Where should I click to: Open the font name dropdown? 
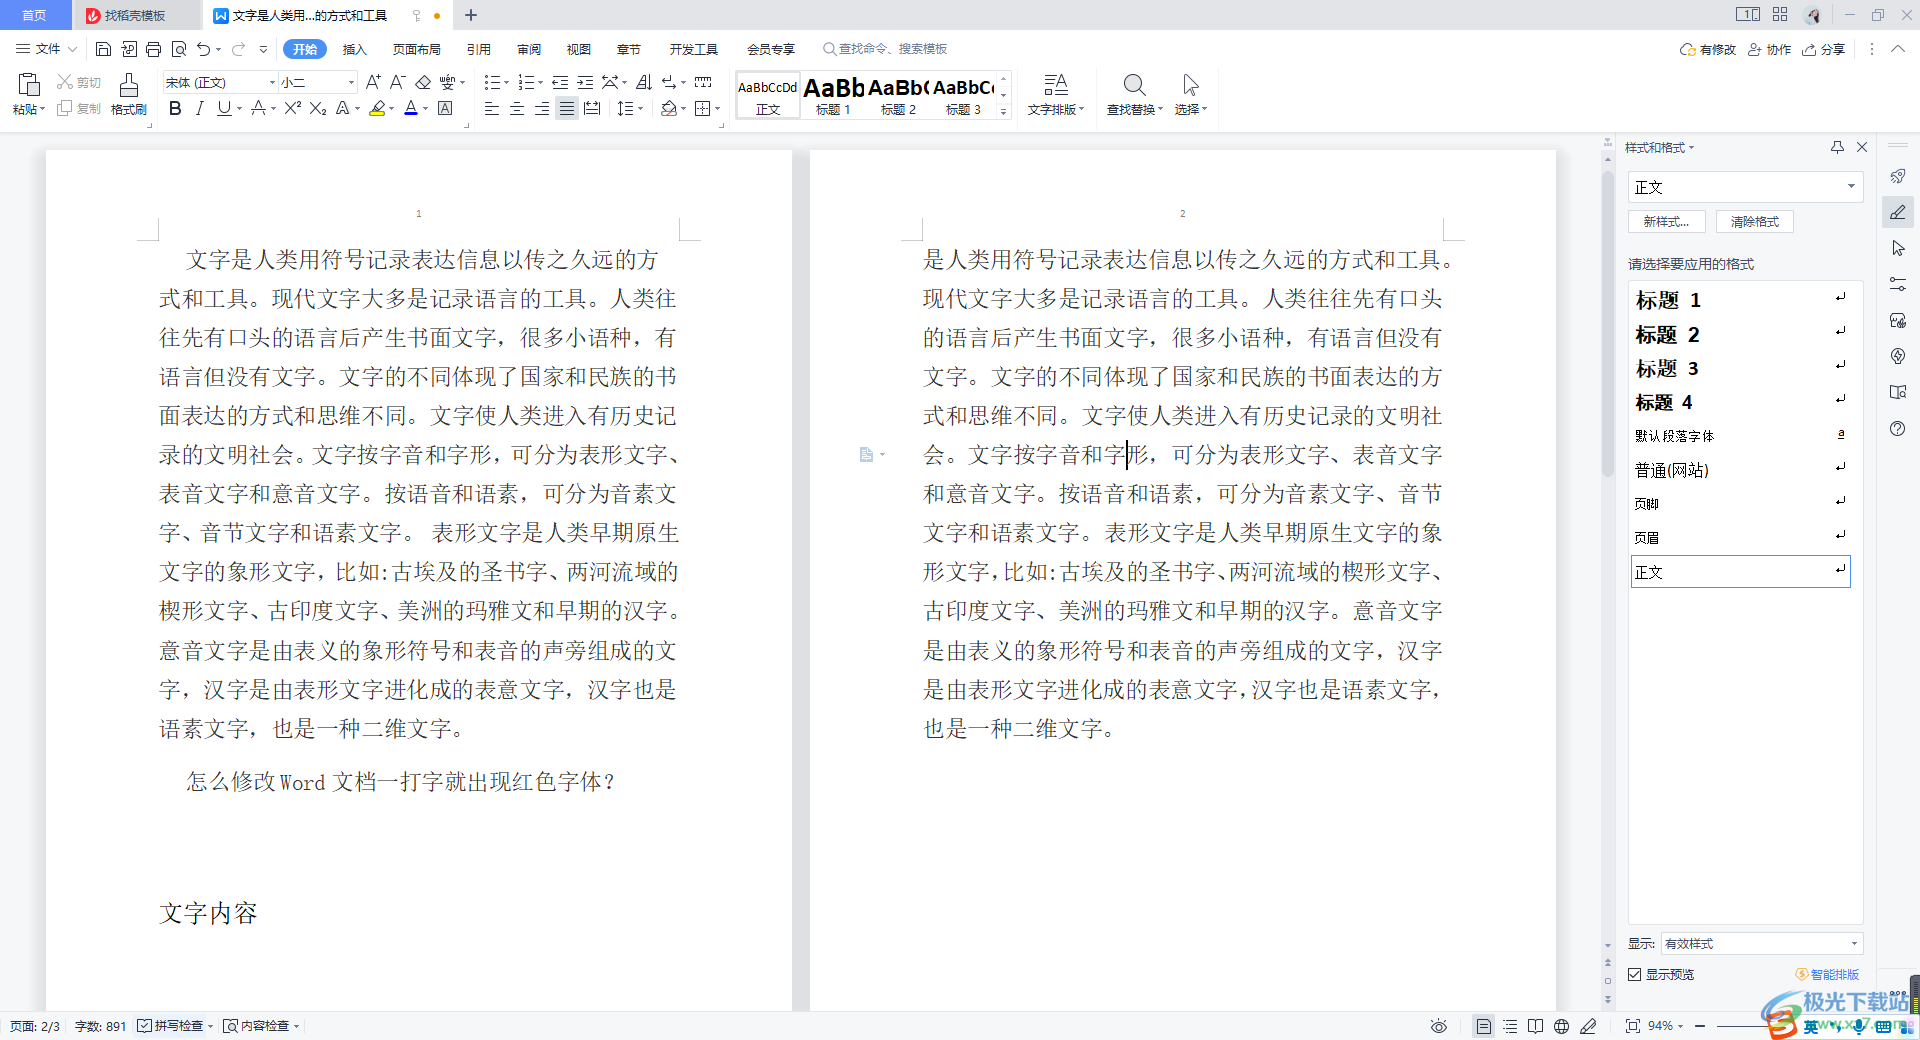272,82
